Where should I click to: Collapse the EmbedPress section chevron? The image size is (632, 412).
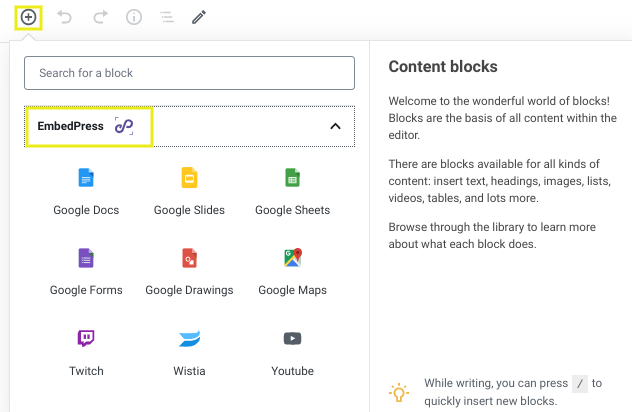click(x=335, y=127)
